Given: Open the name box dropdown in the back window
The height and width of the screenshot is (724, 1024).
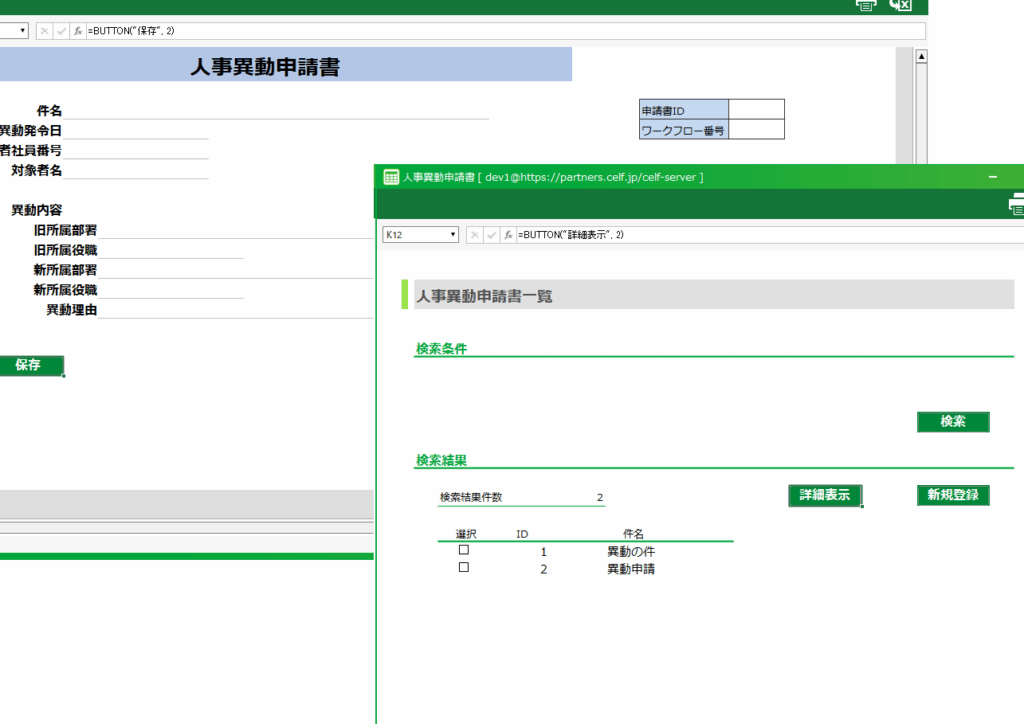Looking at the screenshot, I should click(x=23, y=31).
